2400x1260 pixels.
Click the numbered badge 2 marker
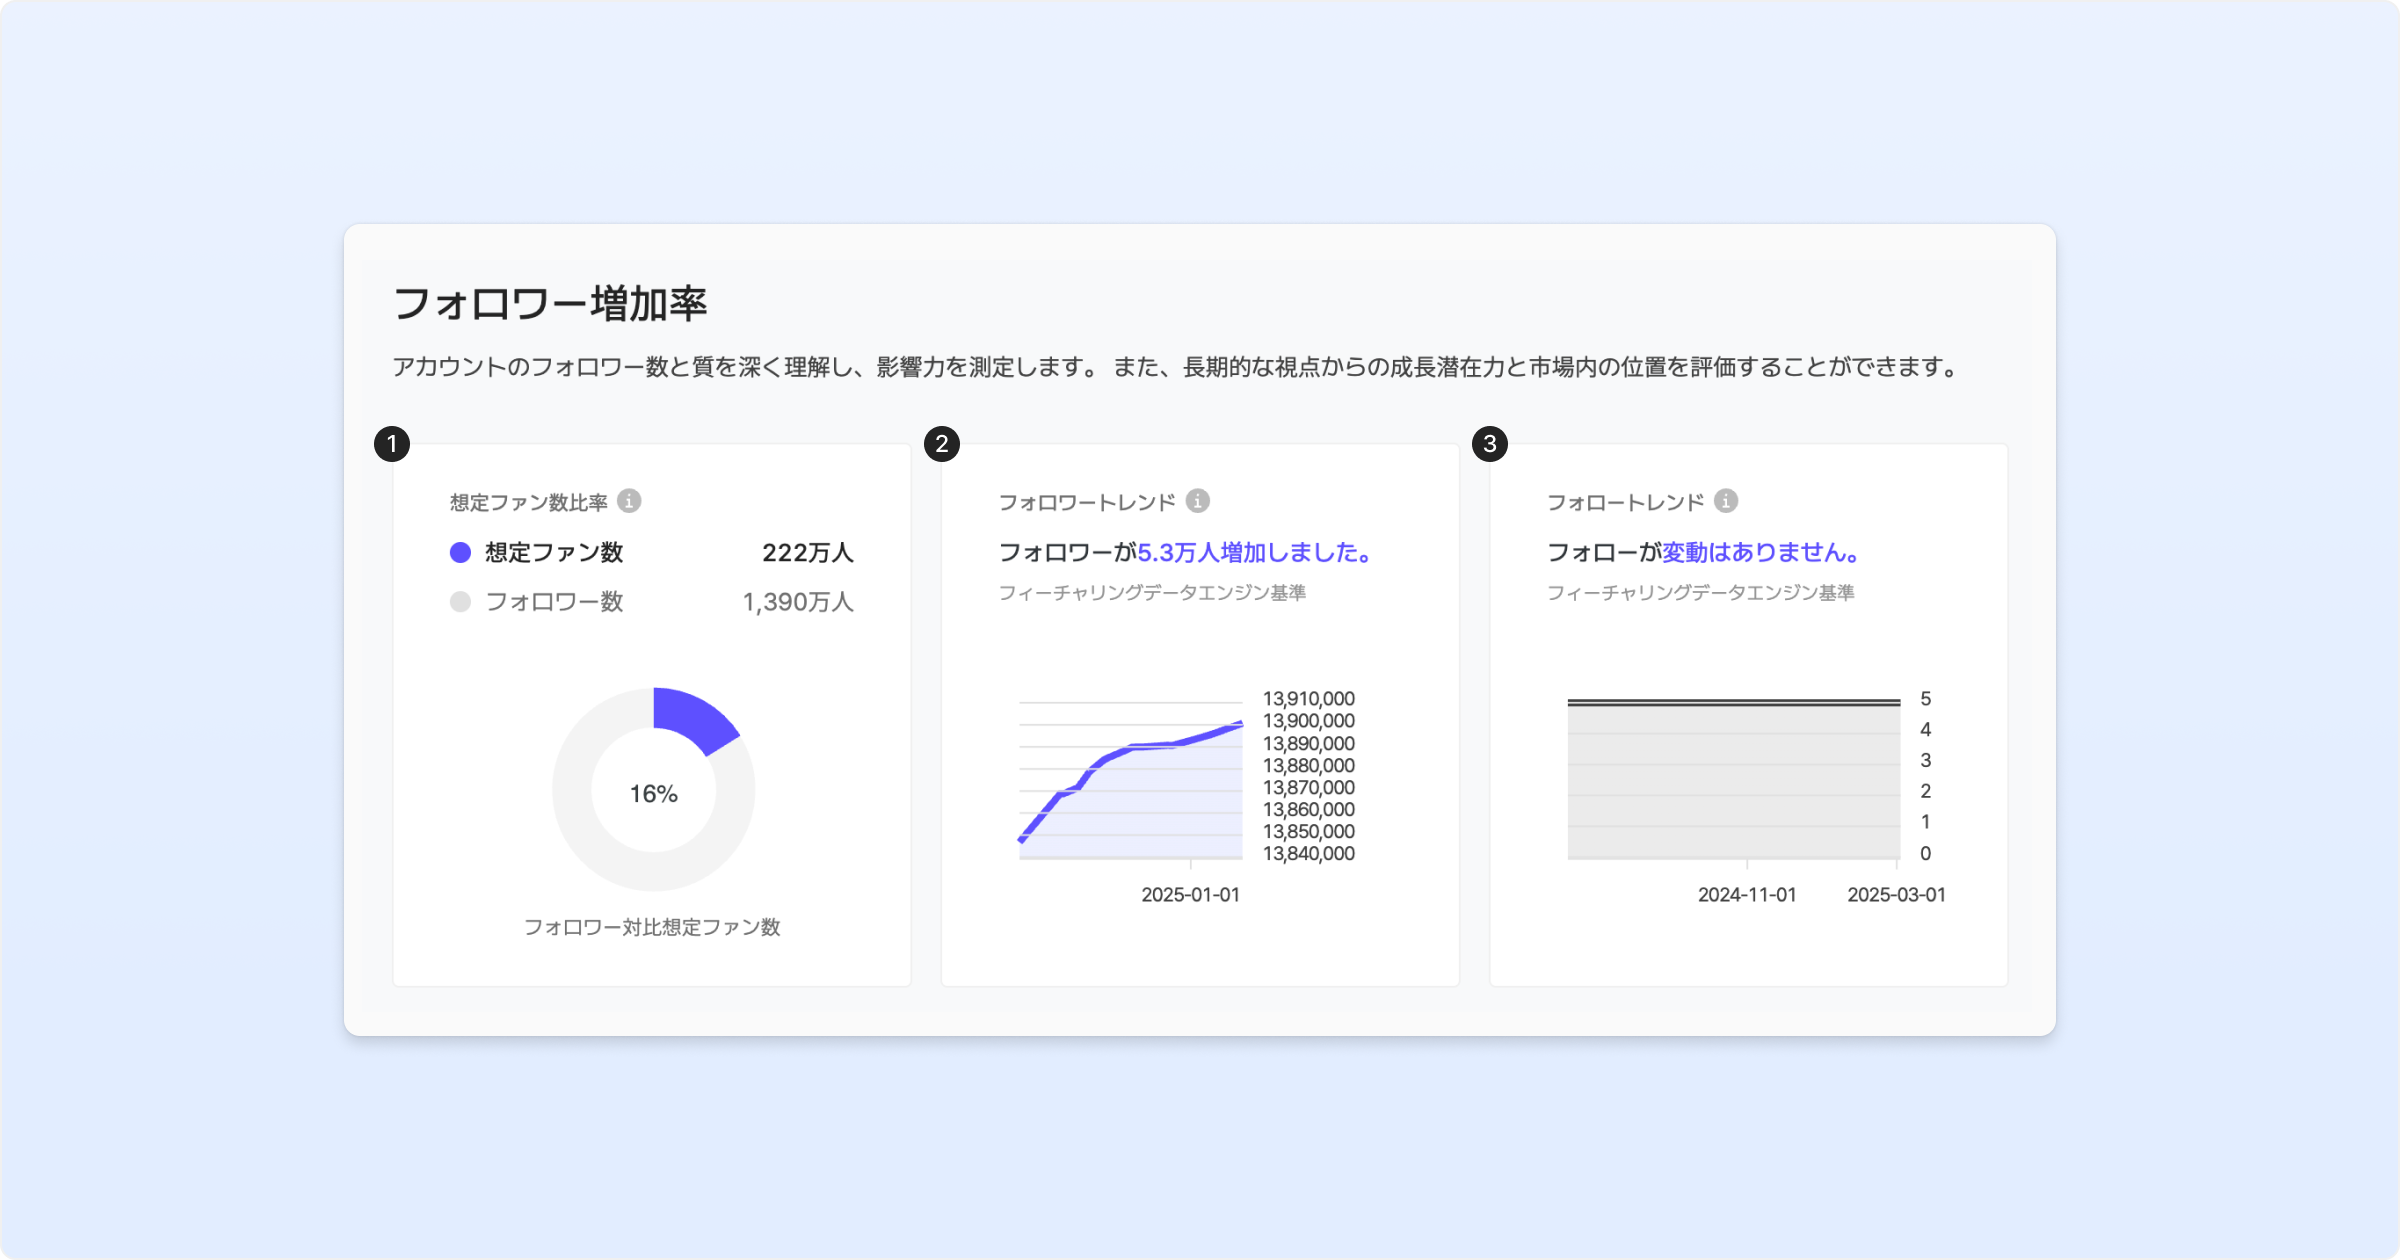click(942, 444)
